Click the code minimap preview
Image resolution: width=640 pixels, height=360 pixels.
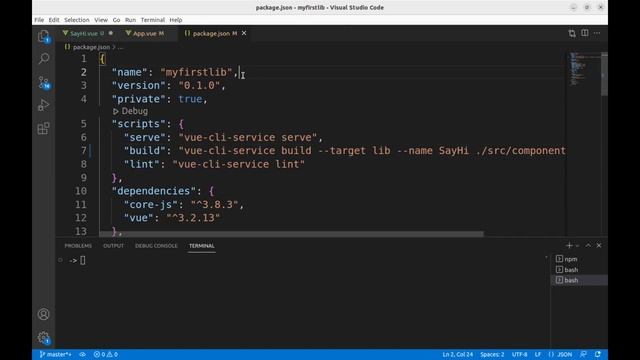point(584,69)
